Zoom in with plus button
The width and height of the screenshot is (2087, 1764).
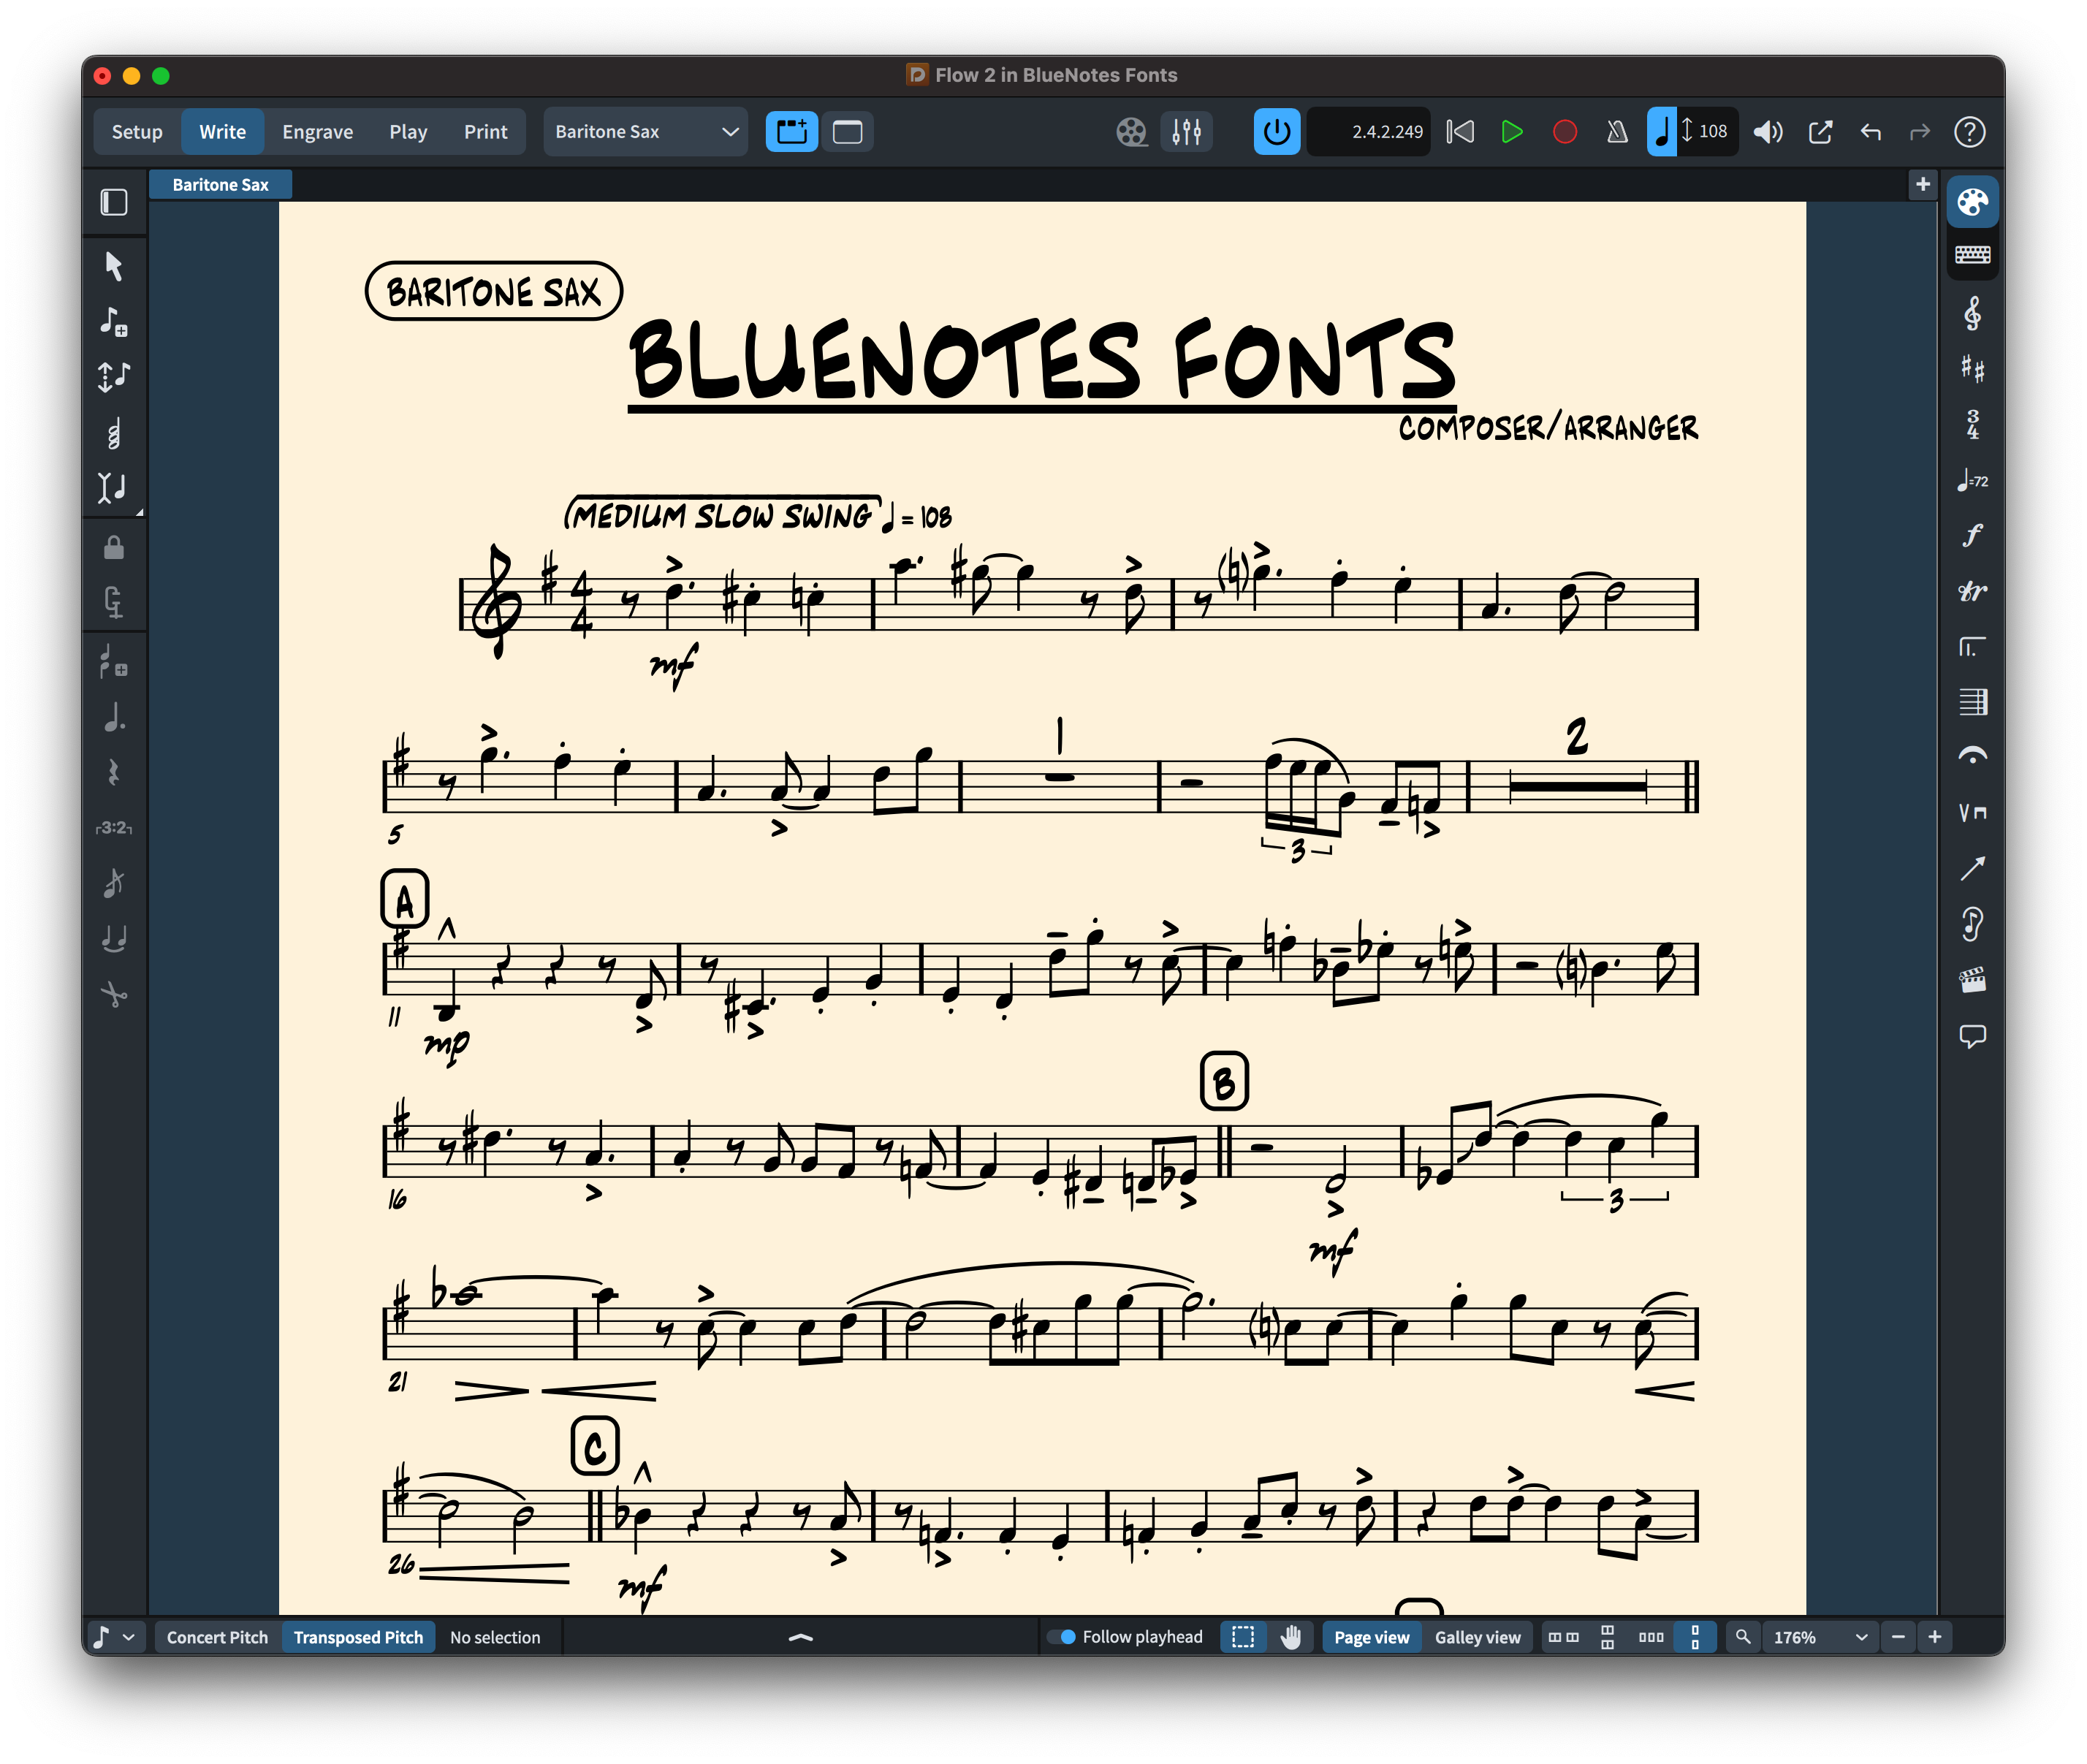click(1935, 1637)
